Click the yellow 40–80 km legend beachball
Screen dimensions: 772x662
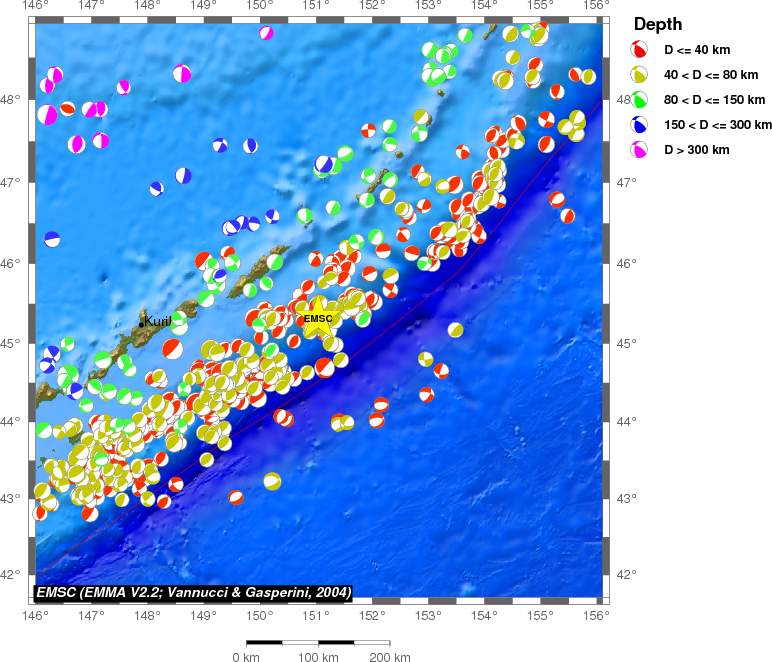point(639,74)
